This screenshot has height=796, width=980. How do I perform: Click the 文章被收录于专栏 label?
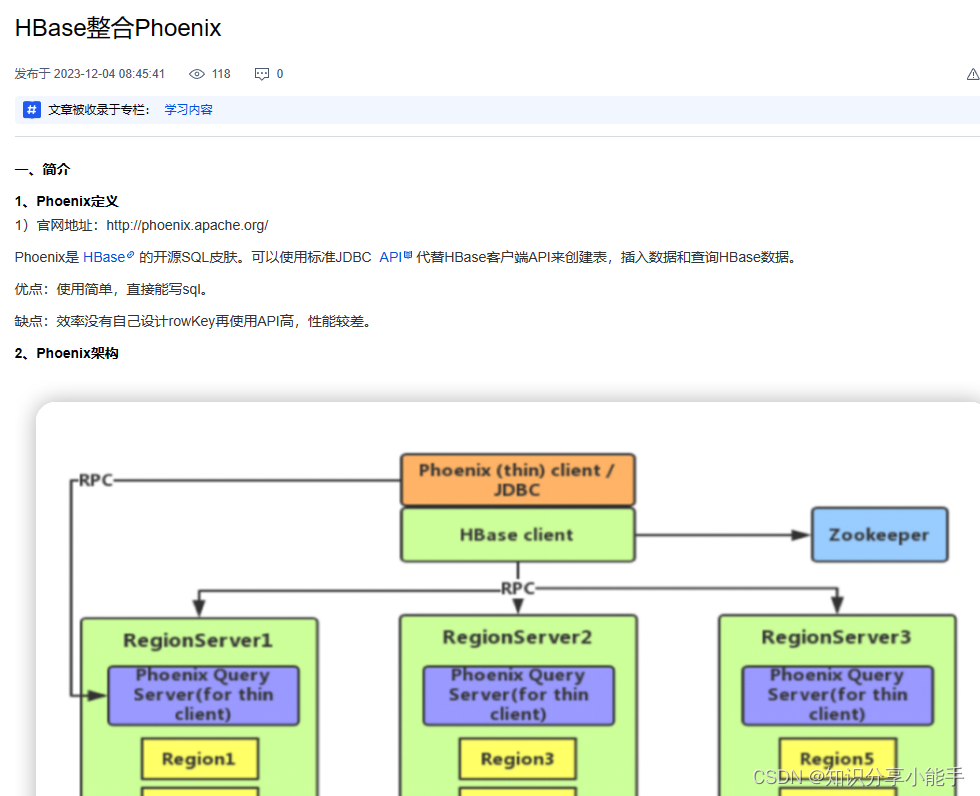tap(99, 110)
